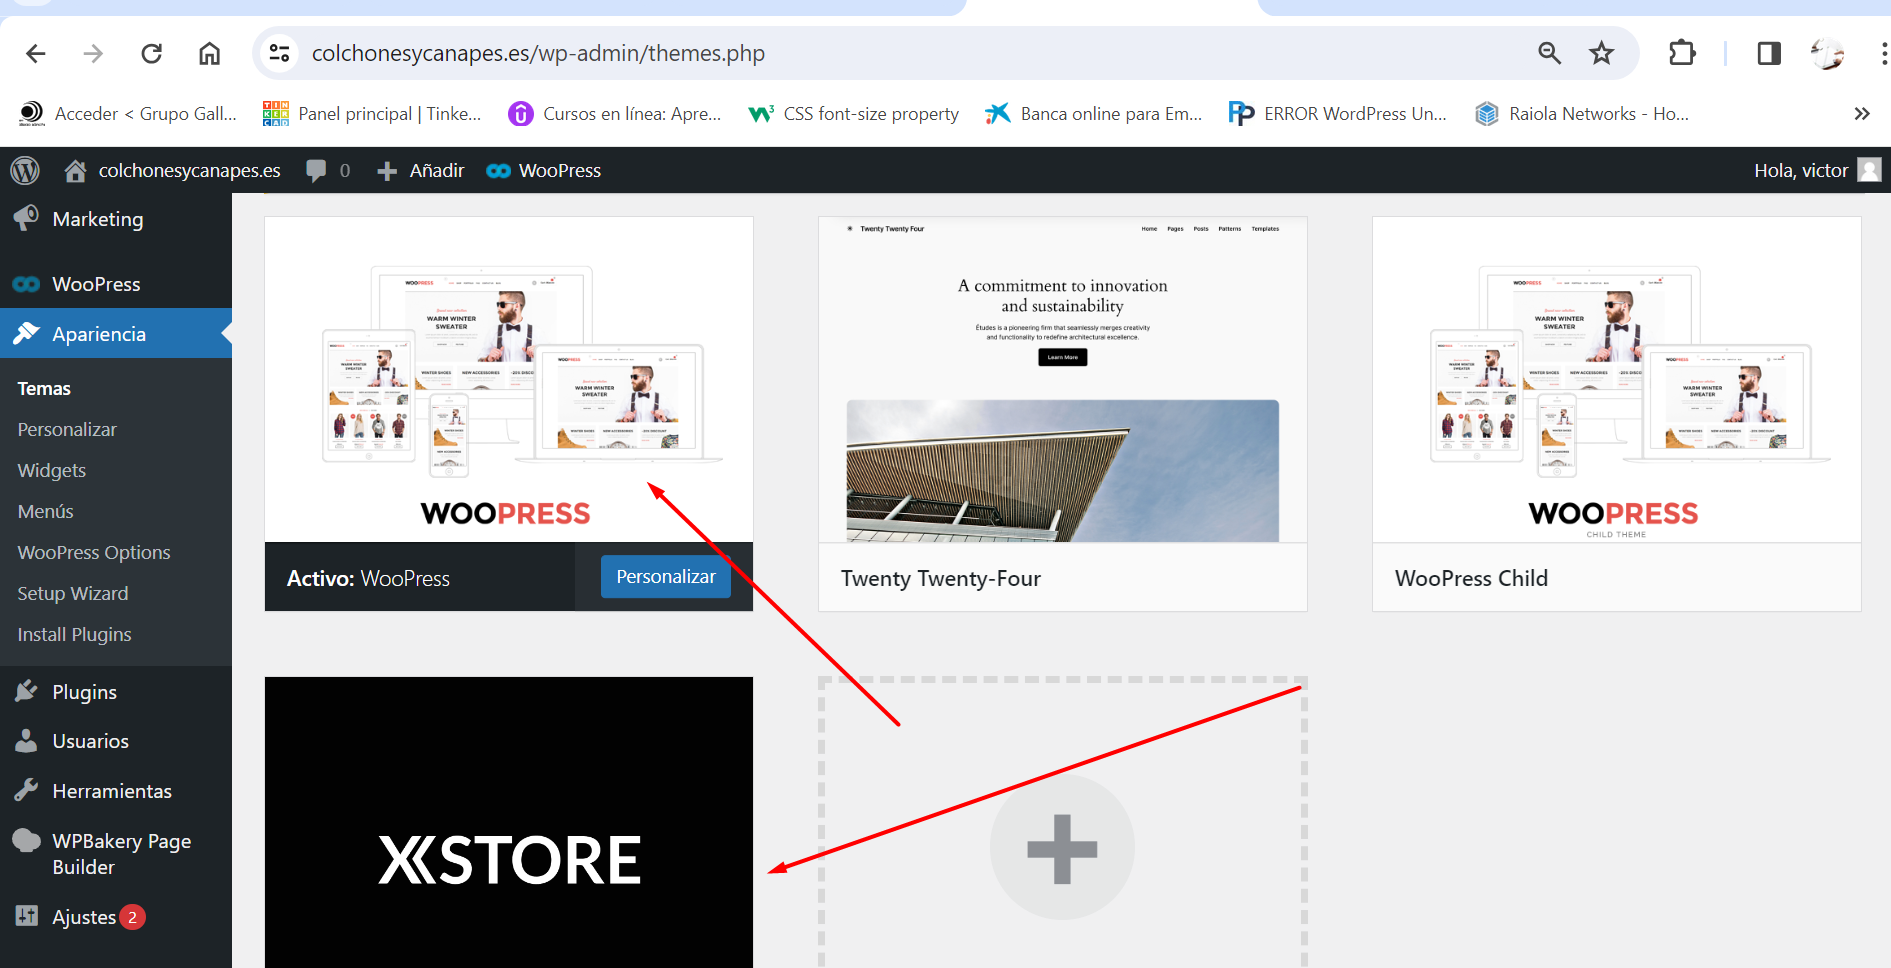1891x968 pixels.
Task: Select the Twenty Twenty-Four theme thumbnail
Action: (1063, 380)
